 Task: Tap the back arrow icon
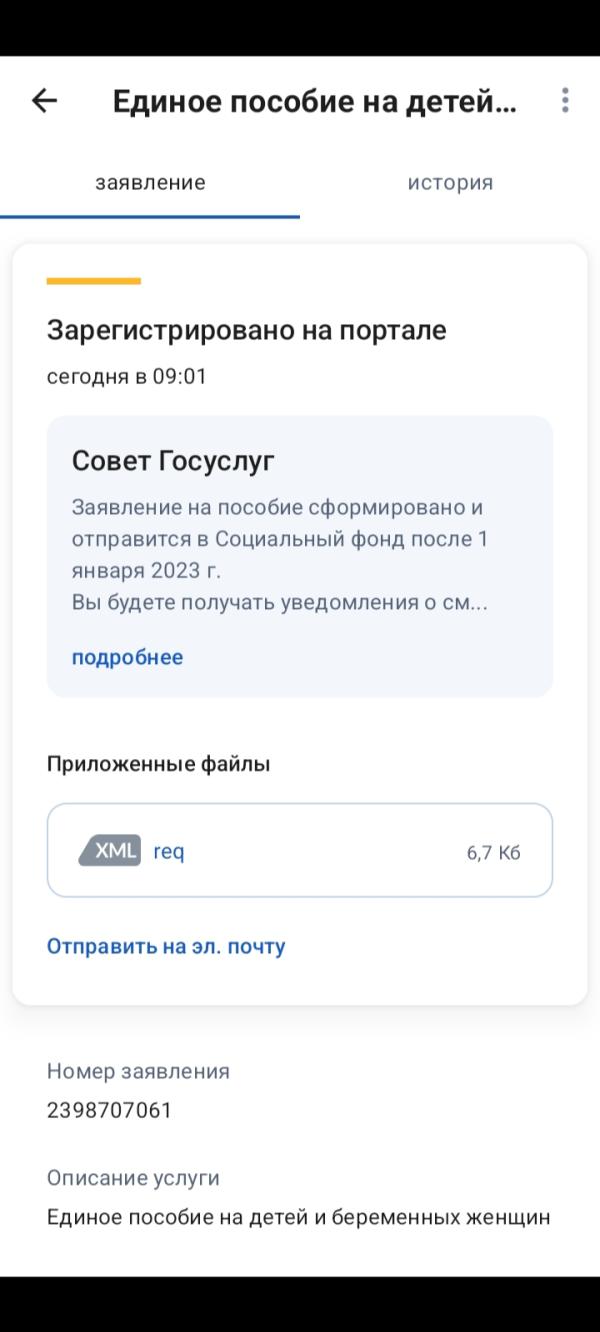(44, 100)
